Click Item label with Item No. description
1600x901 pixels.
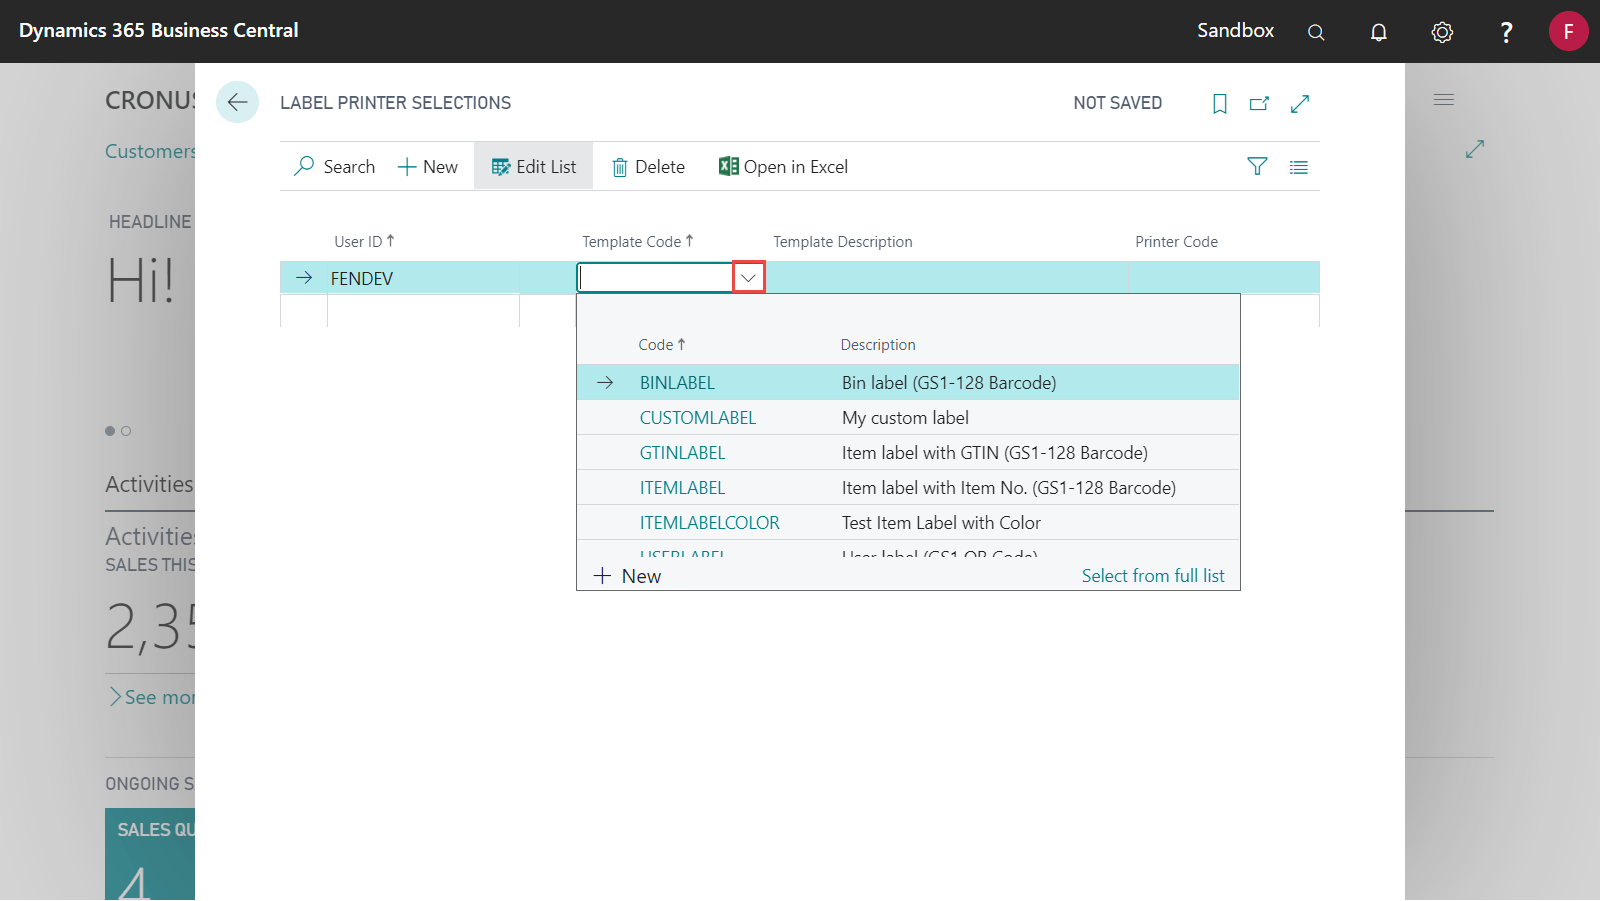[1009, 488]
